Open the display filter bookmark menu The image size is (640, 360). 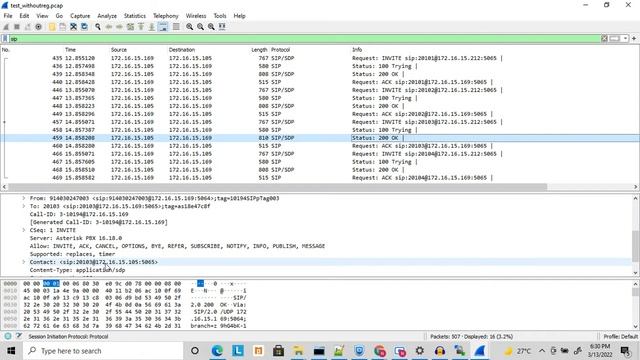(x=5, y=39)
